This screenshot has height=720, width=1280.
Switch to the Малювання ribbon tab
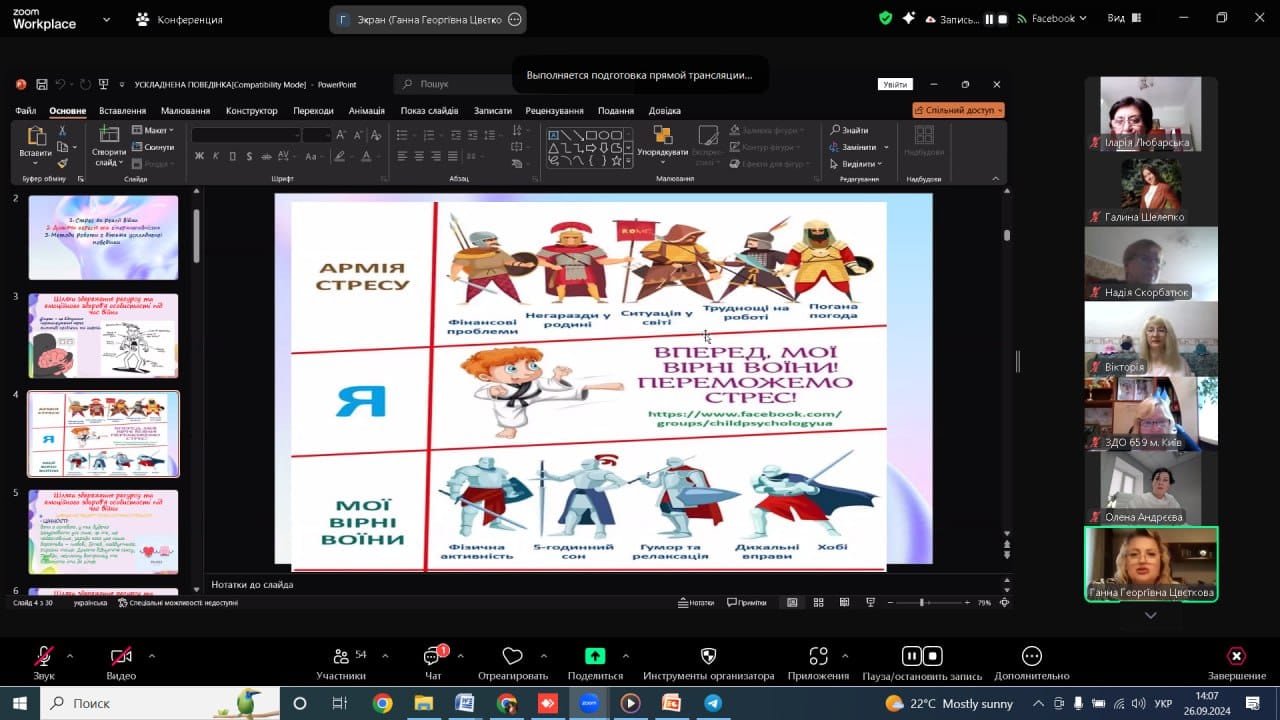click(x=185, y=111)
